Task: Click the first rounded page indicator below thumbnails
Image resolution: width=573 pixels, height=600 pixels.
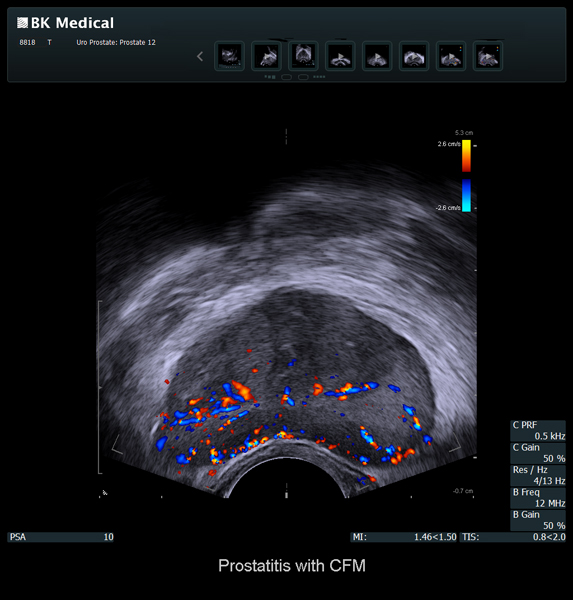Action: pos(286,77)
